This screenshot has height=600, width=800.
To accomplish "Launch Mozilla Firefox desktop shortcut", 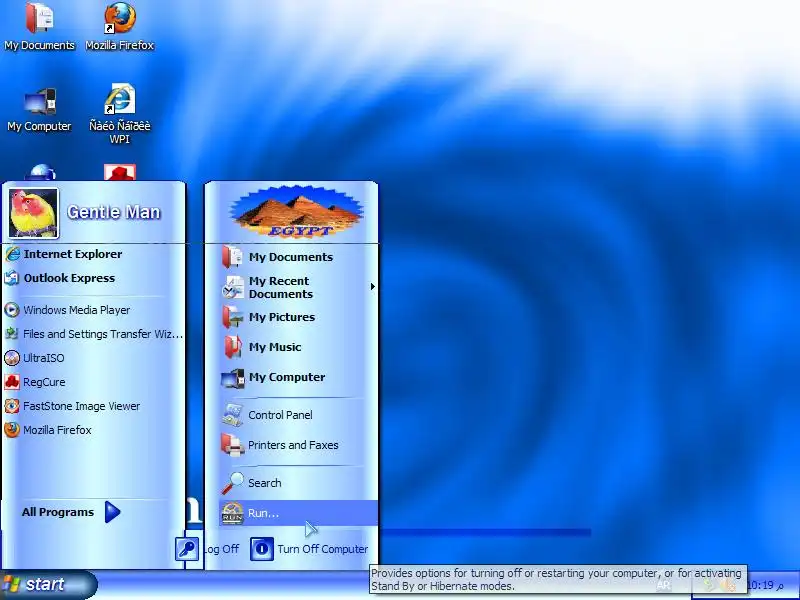I will click(119, 27).
